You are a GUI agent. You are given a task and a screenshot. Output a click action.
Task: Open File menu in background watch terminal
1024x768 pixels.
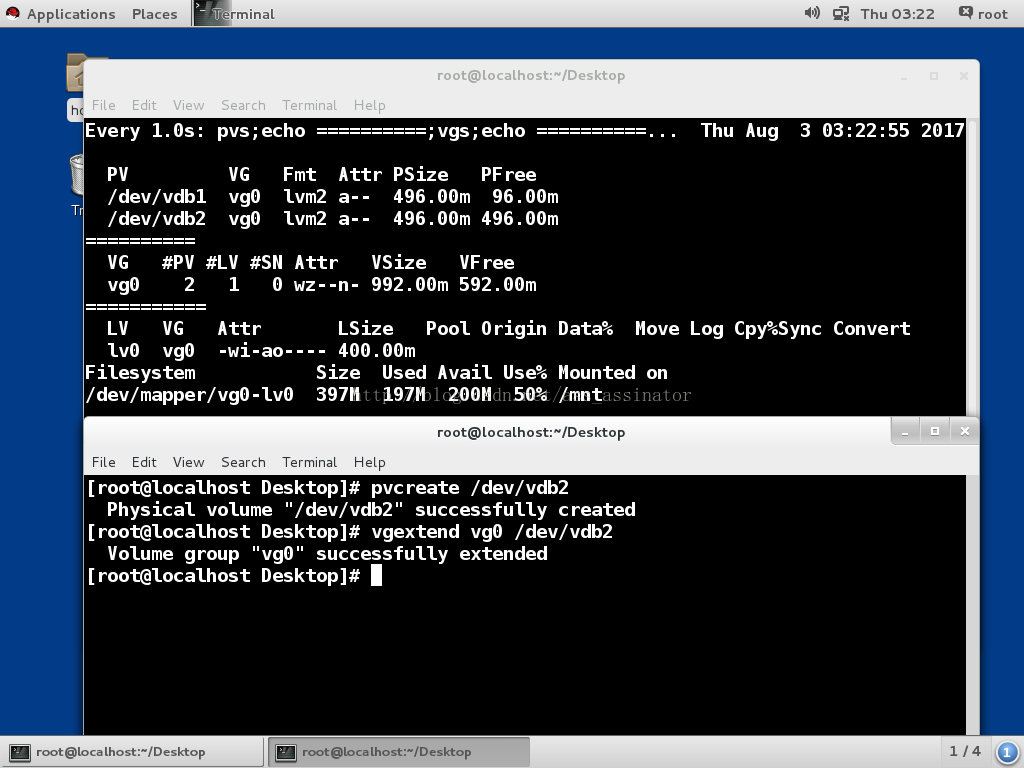click(103, 105)
